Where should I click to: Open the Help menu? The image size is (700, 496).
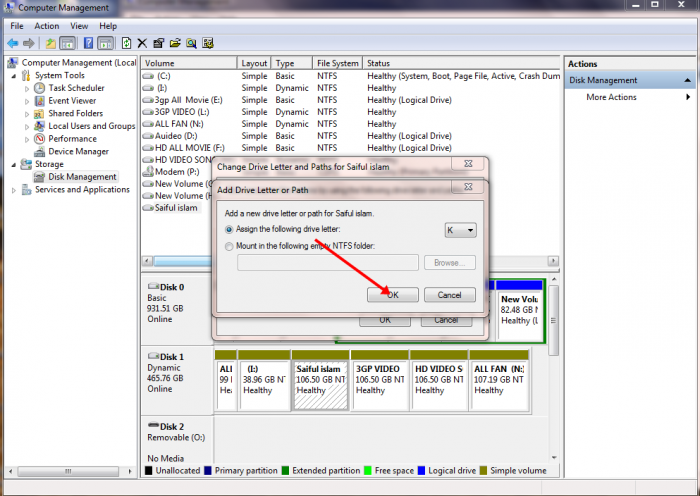coord(108,26)
